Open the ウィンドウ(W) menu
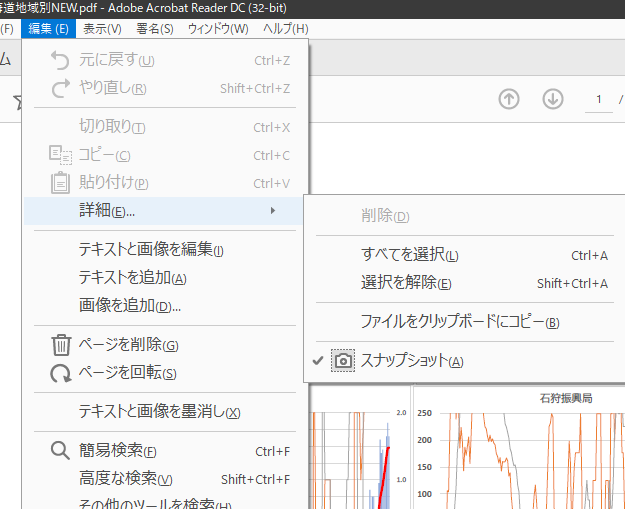This screenshot has height=509, width=625. (218, 29)
